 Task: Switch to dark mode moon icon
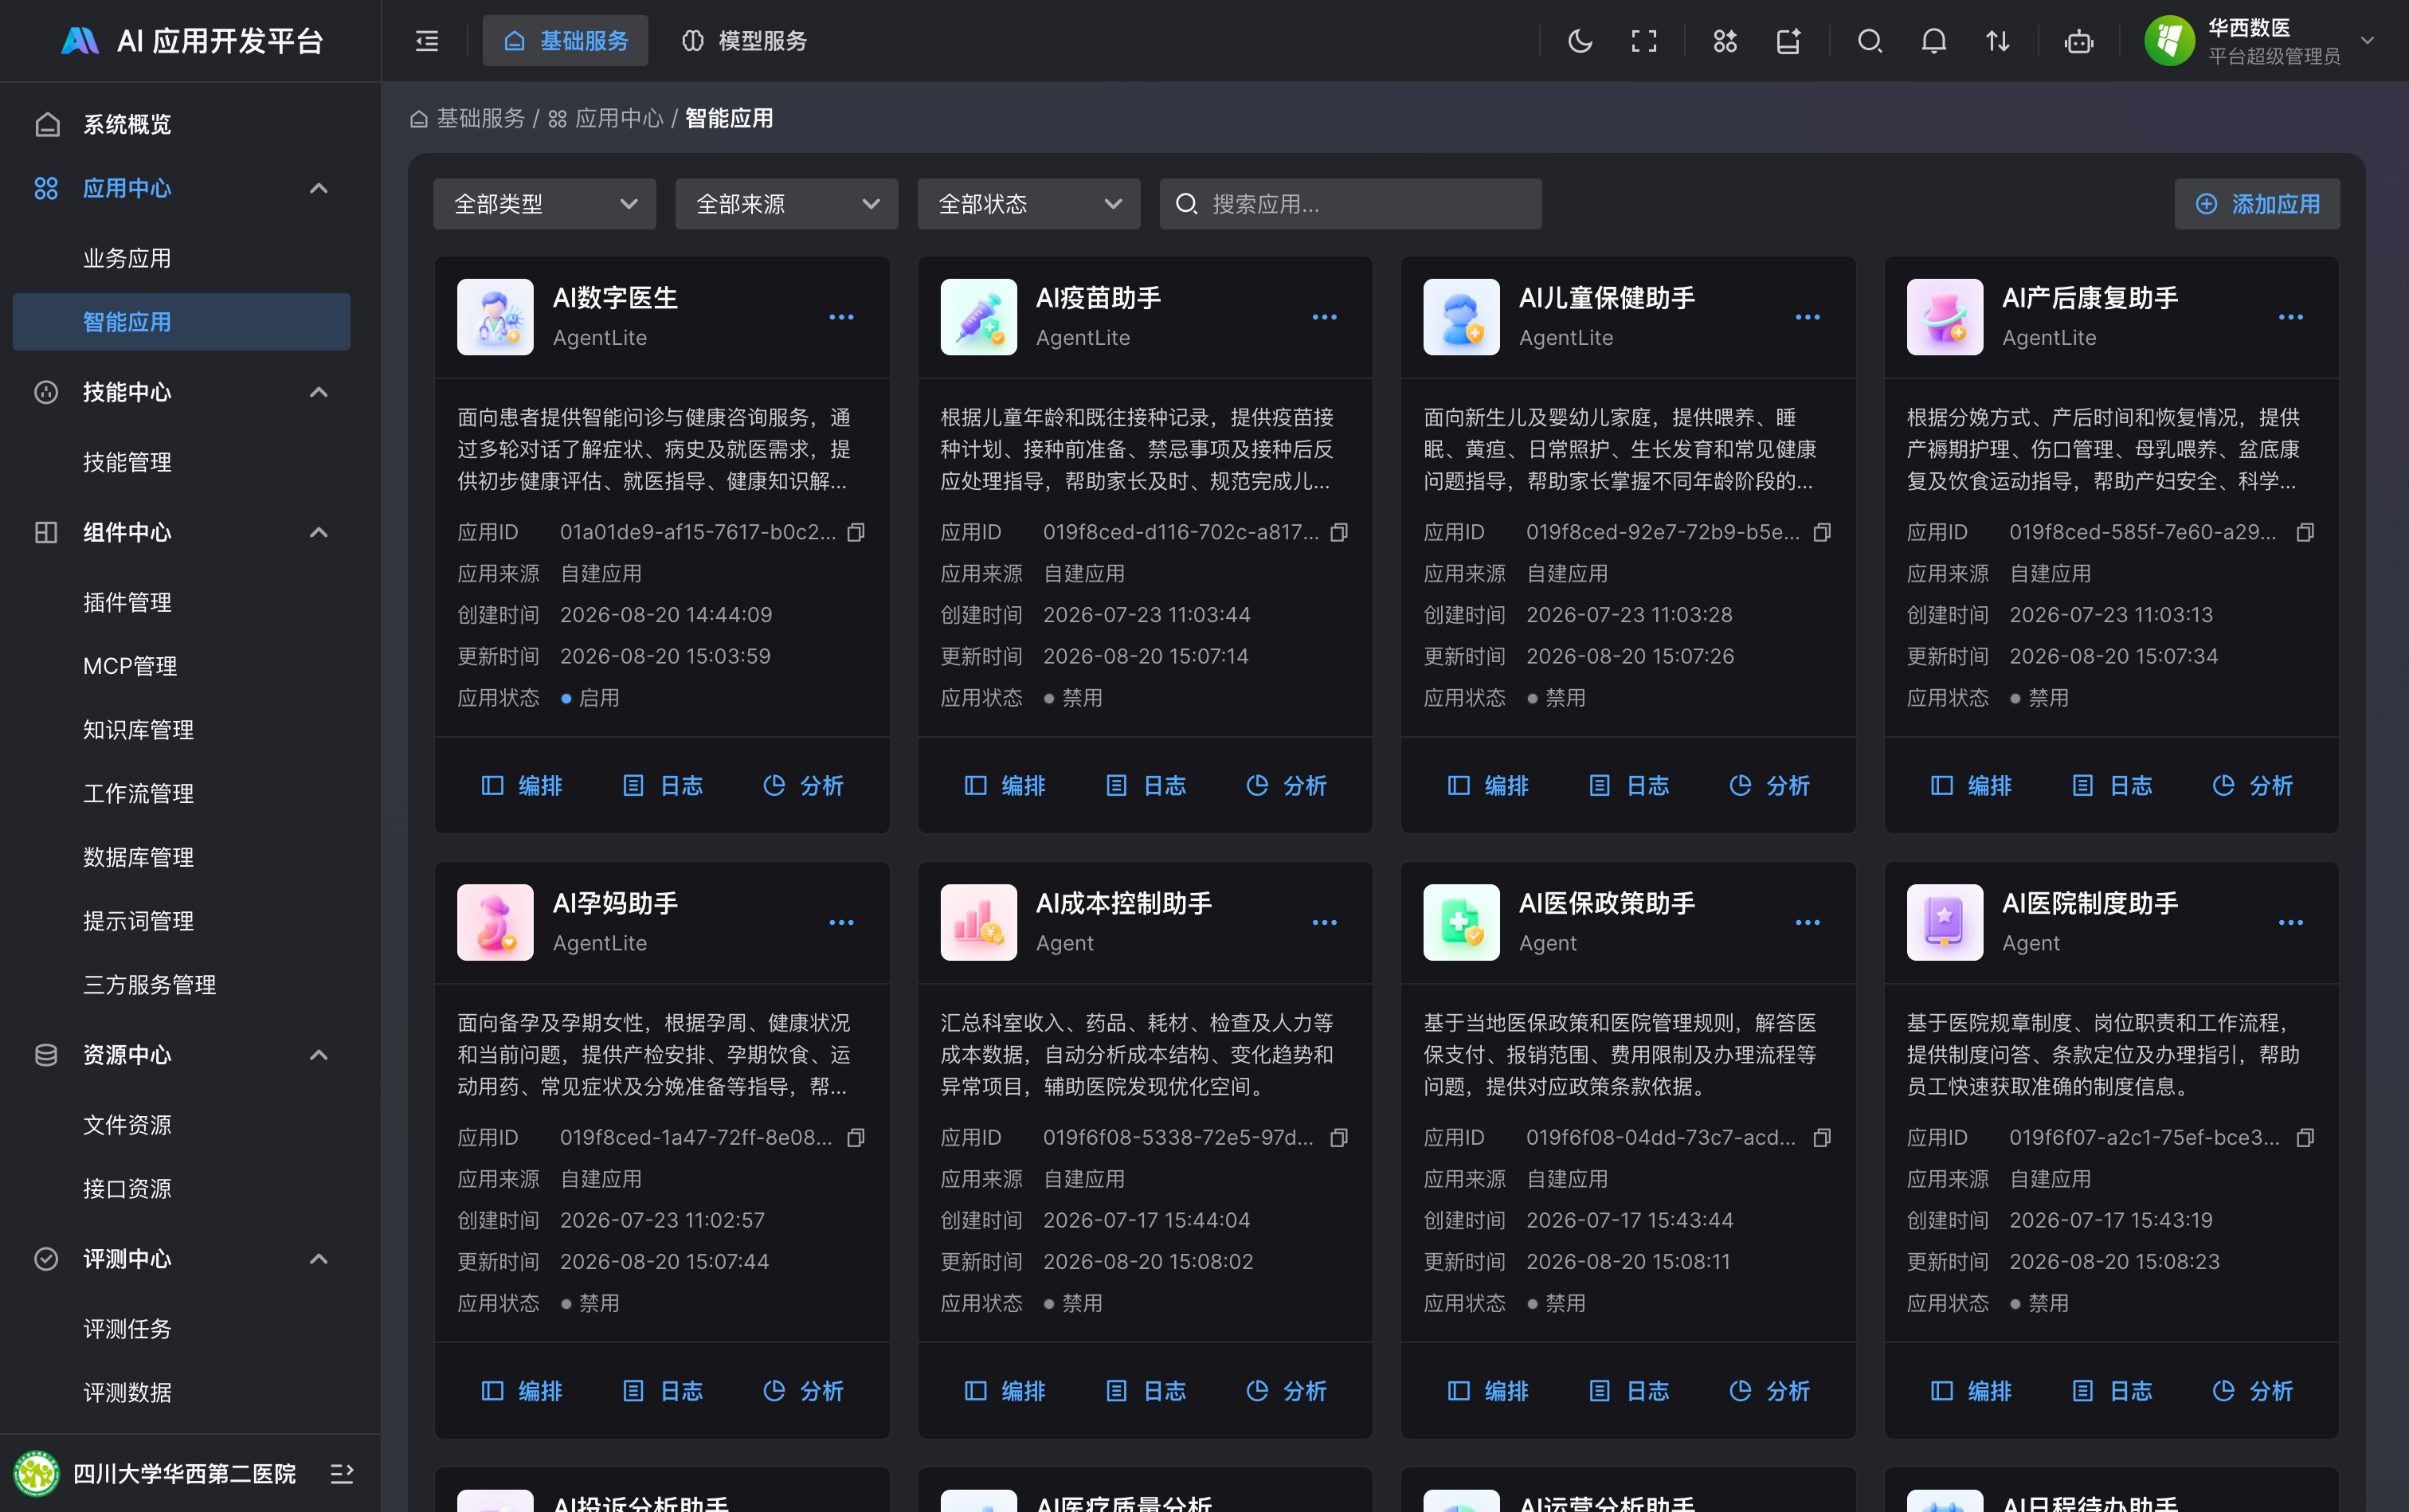point(1580,41)
